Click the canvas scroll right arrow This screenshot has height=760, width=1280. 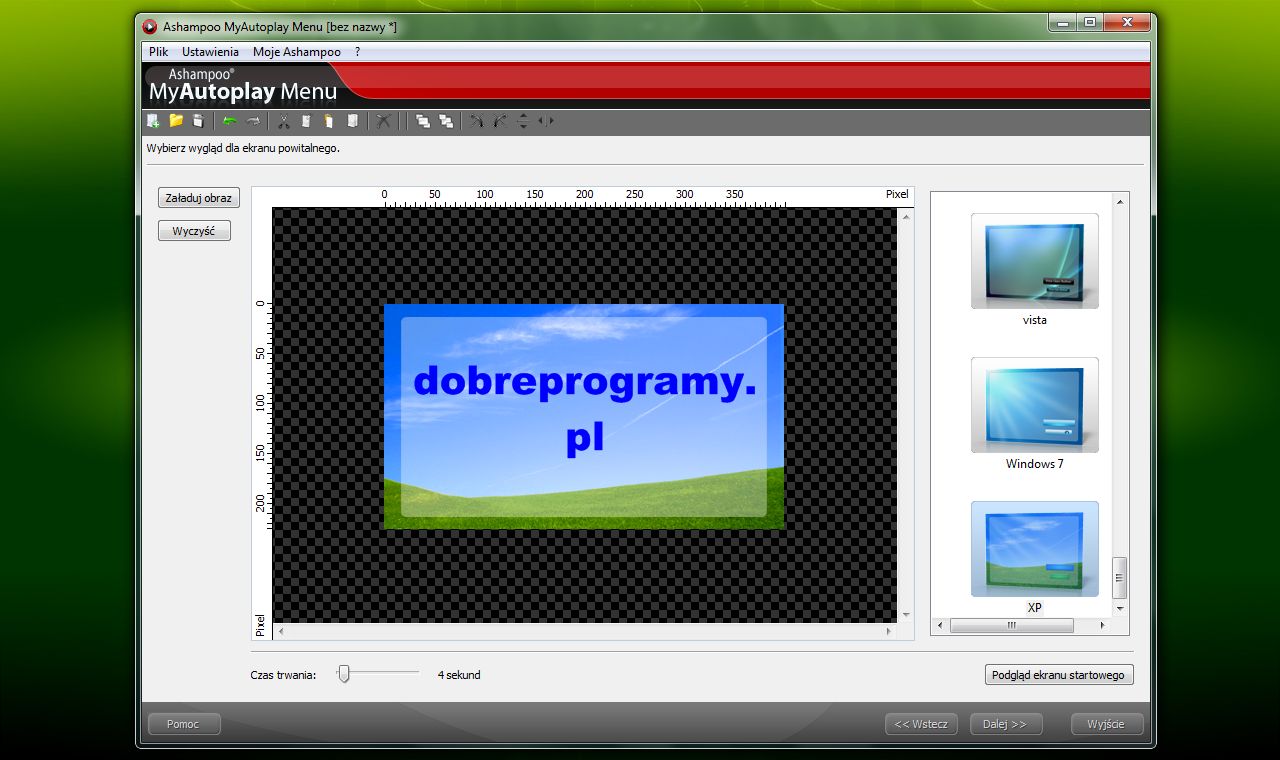(x=889, y=632)
